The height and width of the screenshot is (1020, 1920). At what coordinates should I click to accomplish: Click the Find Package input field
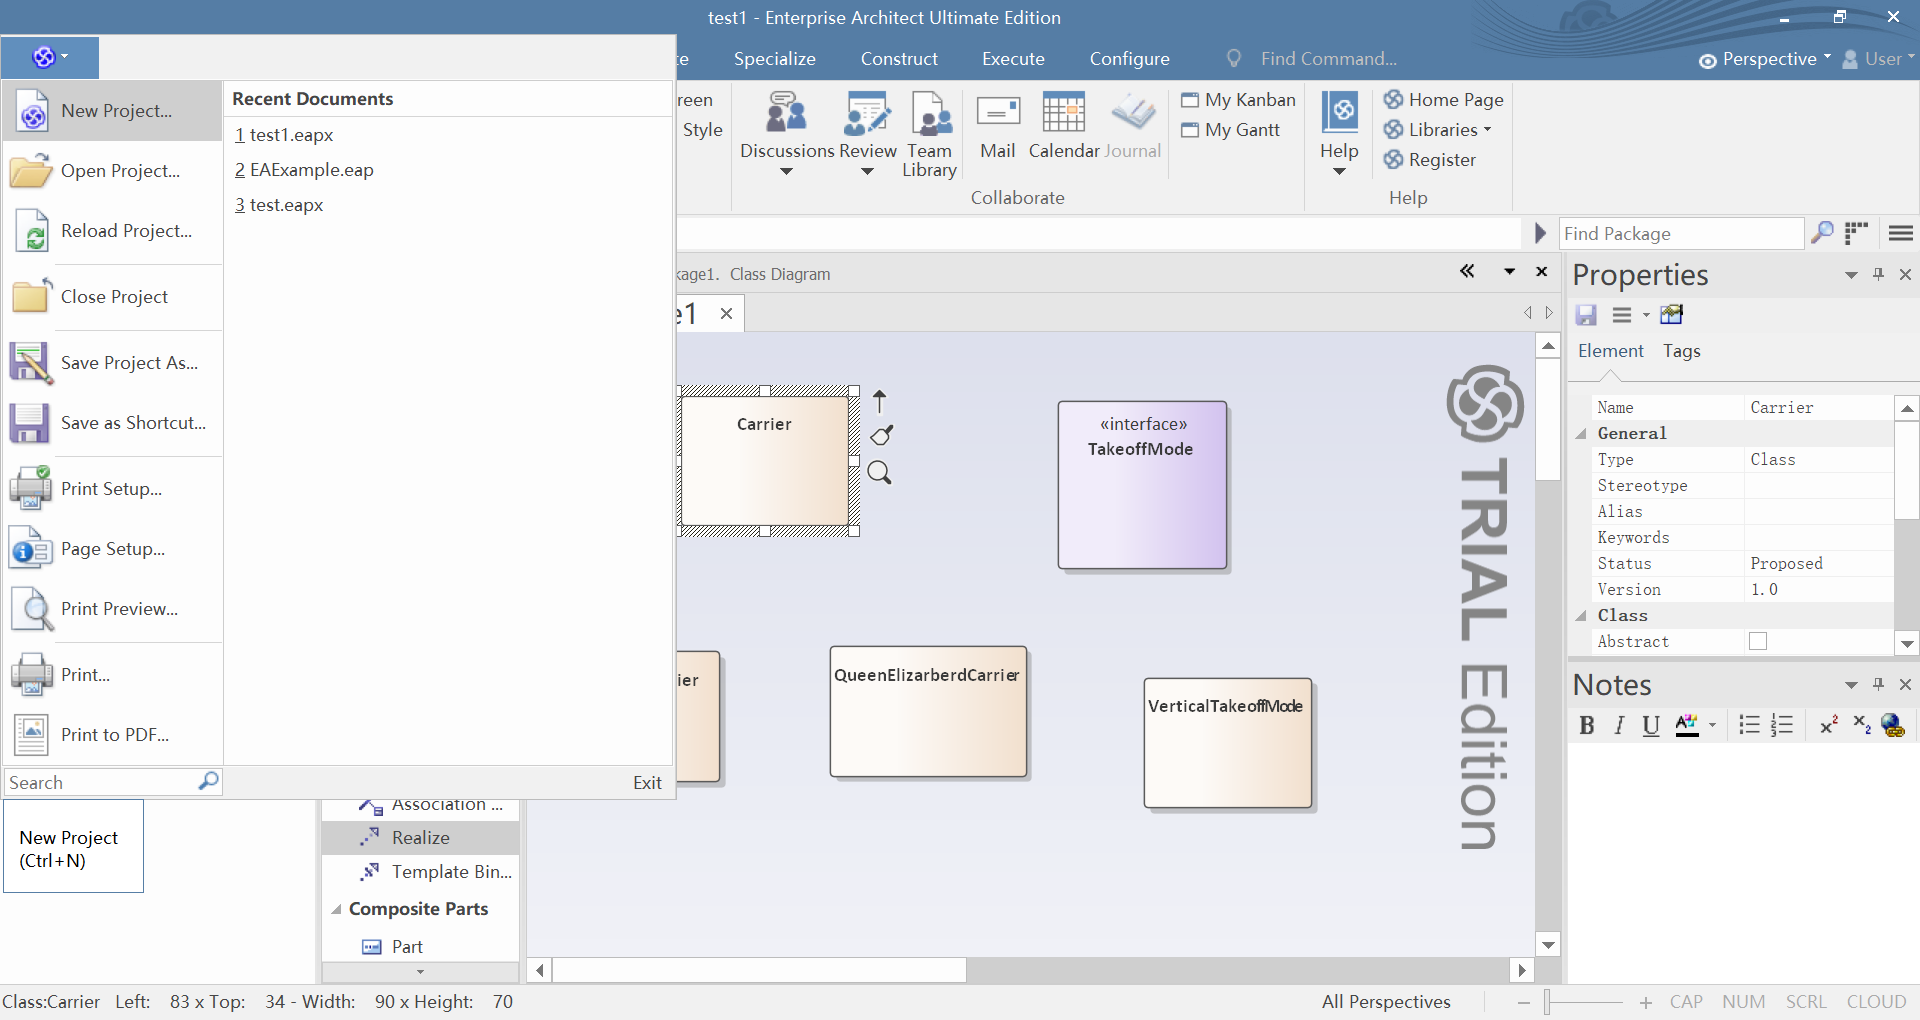pos(1681,234)
